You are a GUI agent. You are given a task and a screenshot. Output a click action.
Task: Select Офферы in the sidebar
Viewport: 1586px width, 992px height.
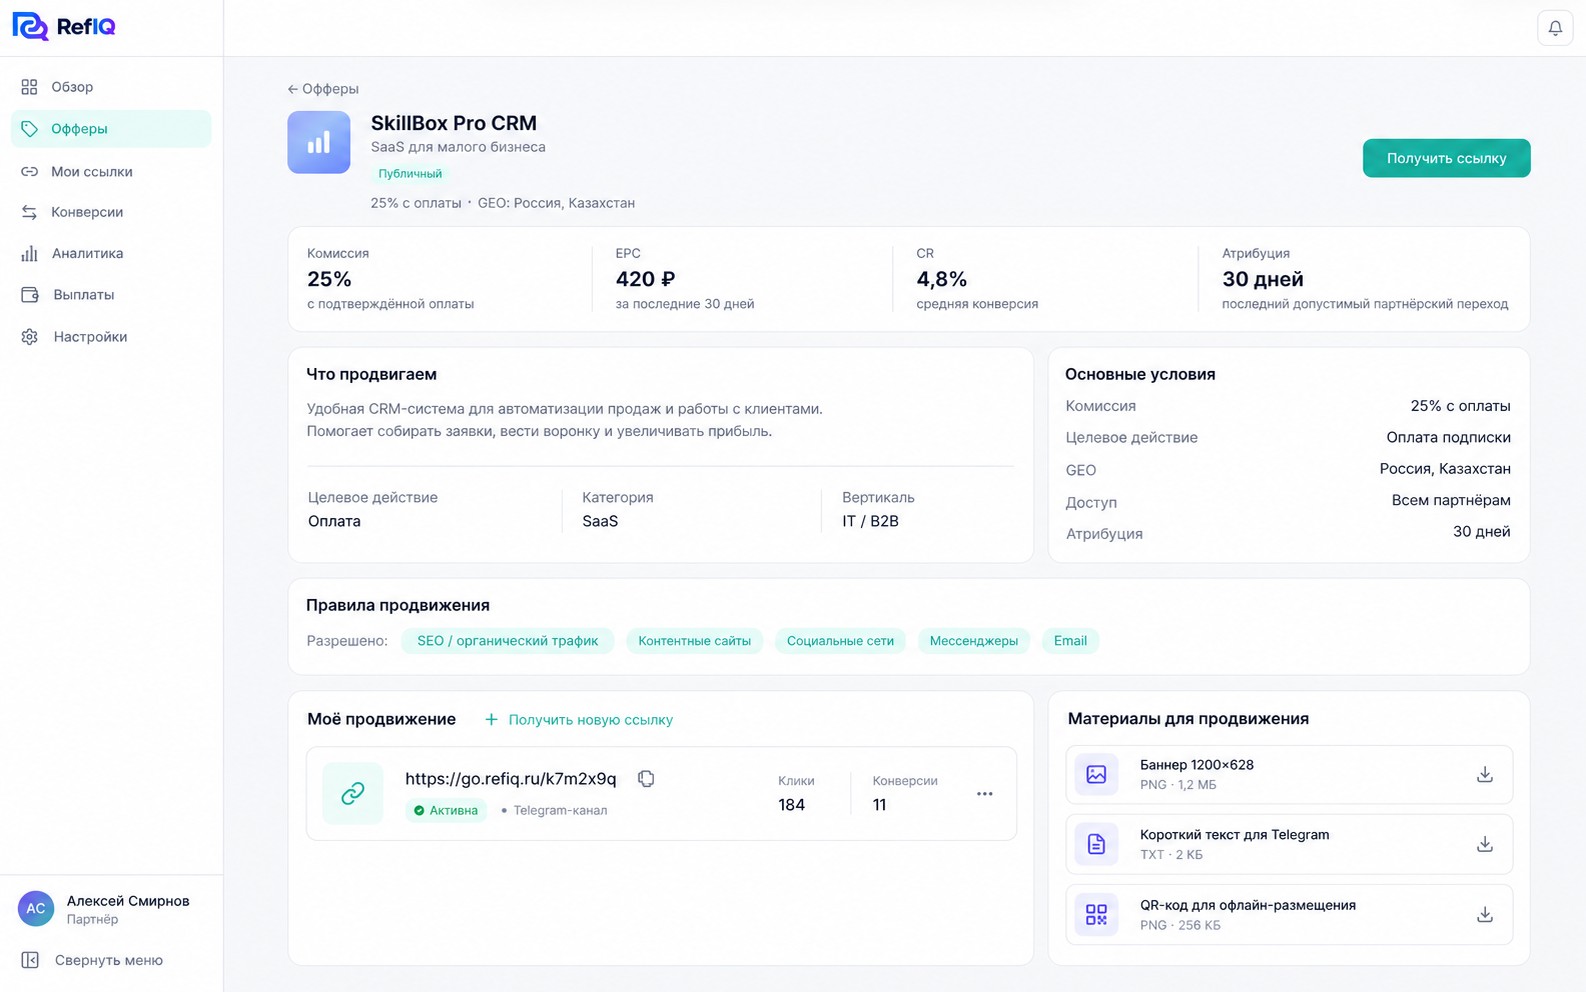point(111,129)
